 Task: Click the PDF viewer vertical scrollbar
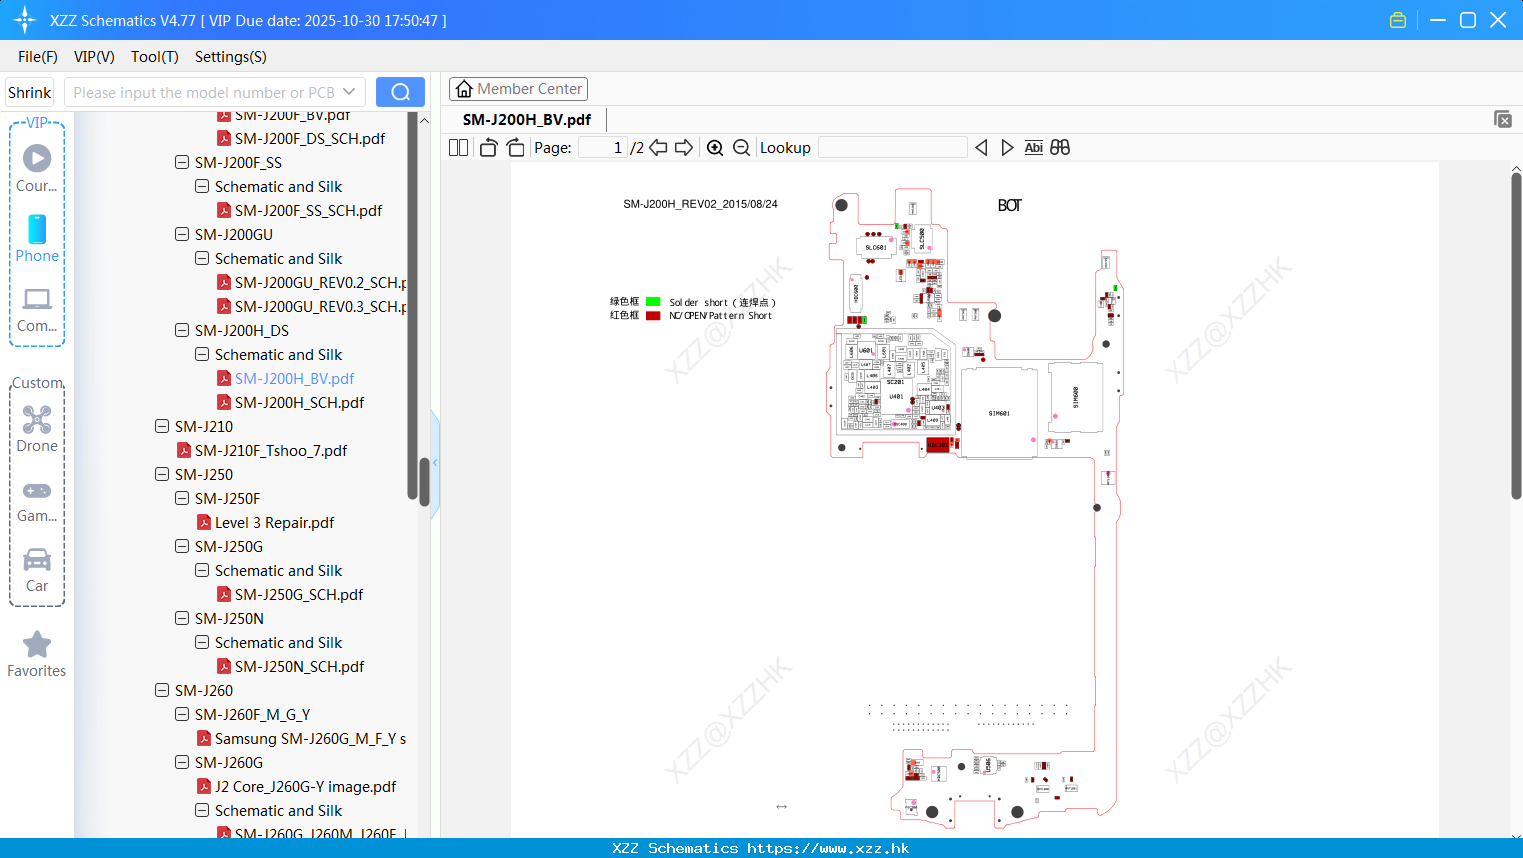[1516, 336]
